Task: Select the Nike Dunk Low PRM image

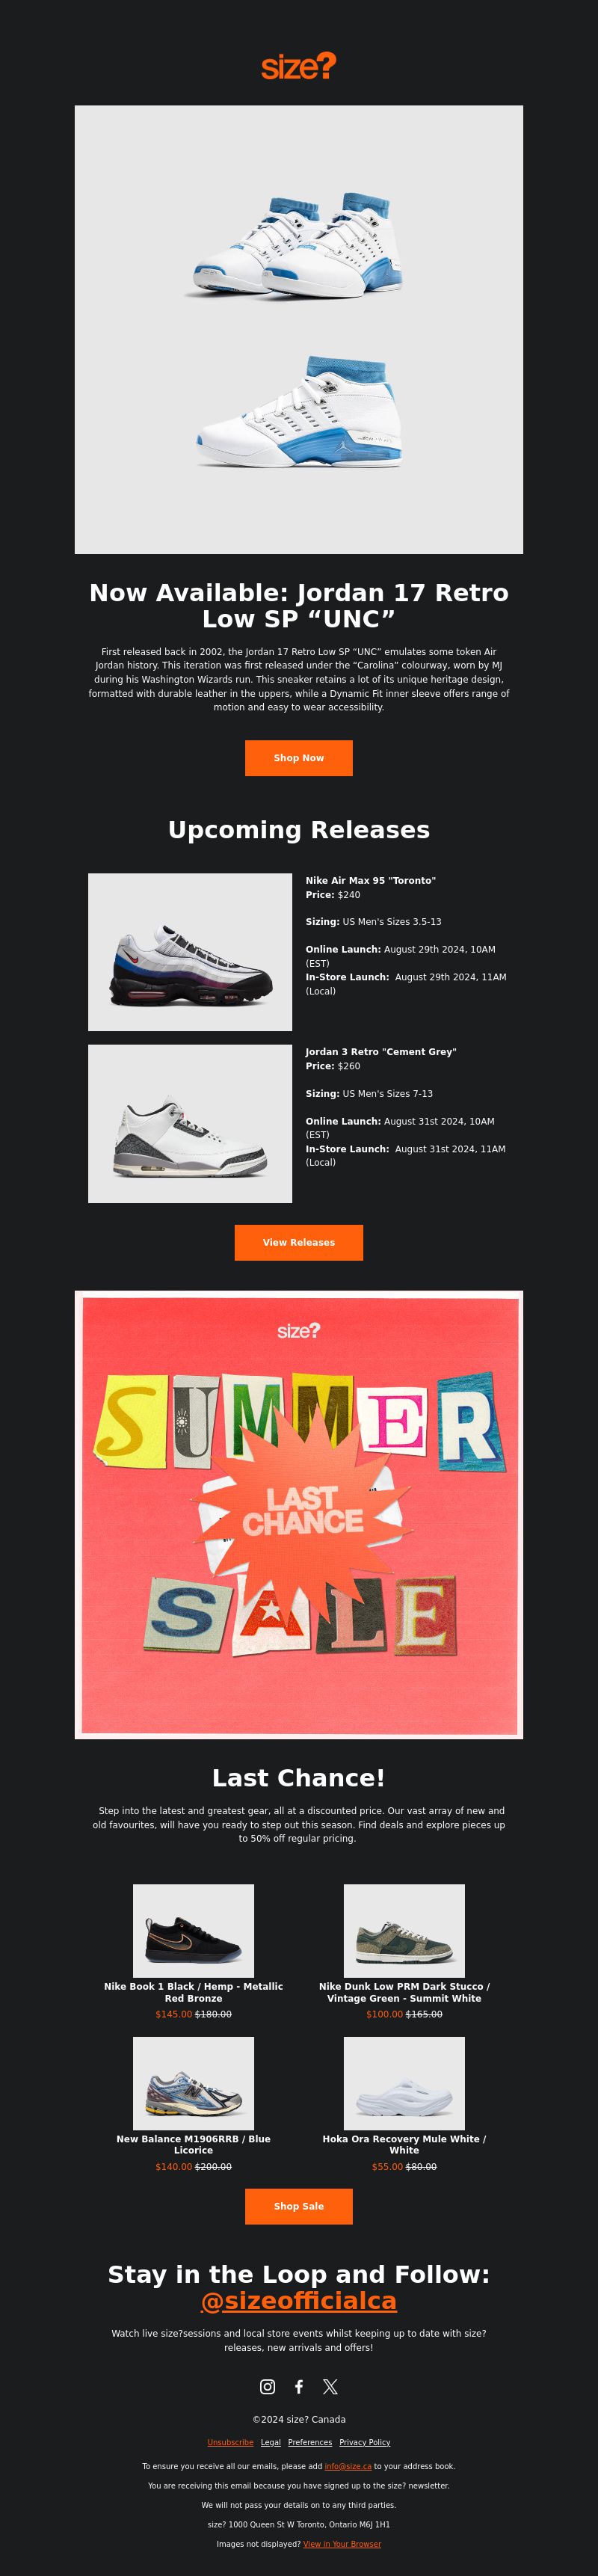Action: [x=404, y=1930]
